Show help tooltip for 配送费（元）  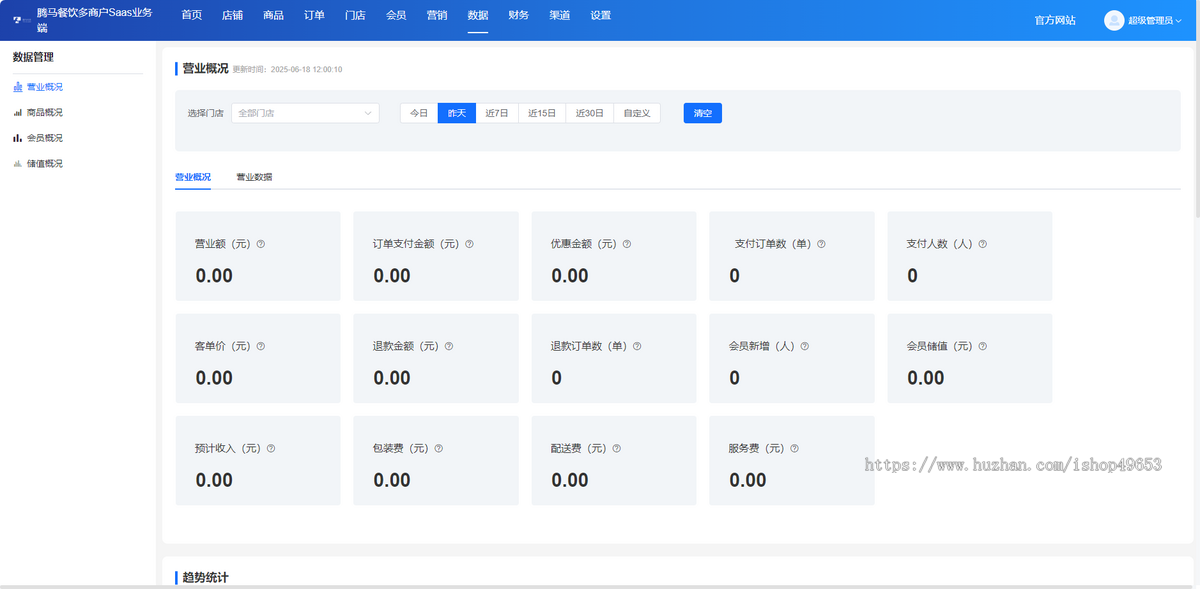(617, 449)
